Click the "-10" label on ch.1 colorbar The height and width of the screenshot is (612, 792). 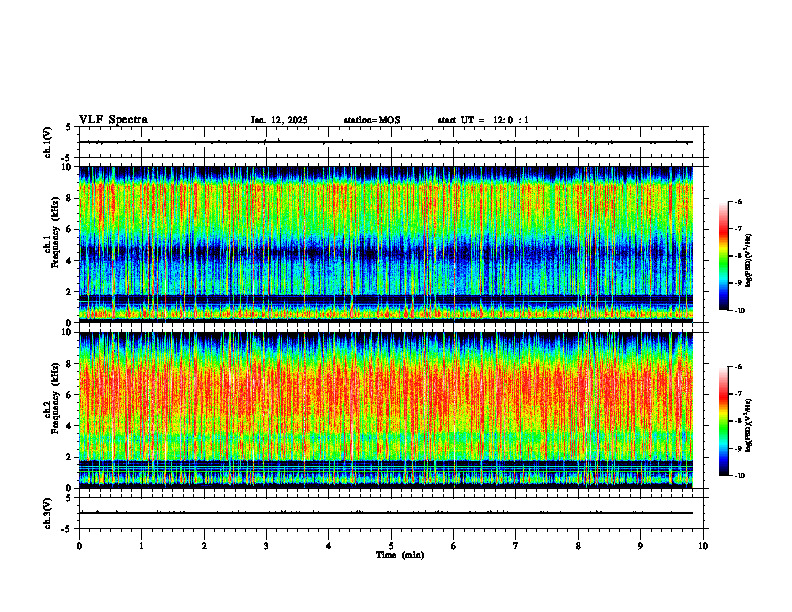739,311
